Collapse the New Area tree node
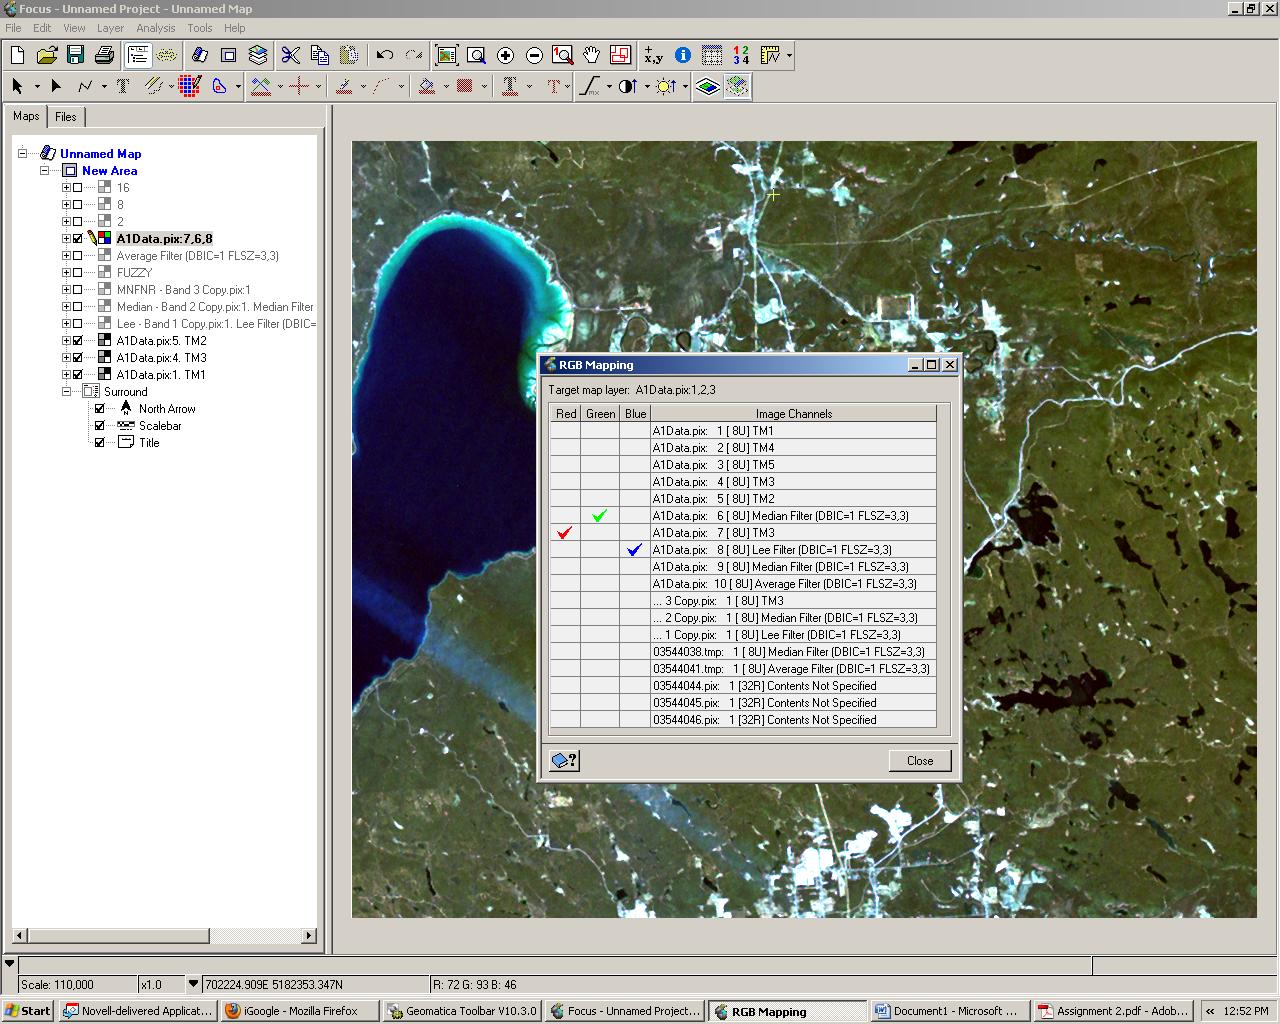The height and width of the screenshot is (1024, 1280). [44, 171]
